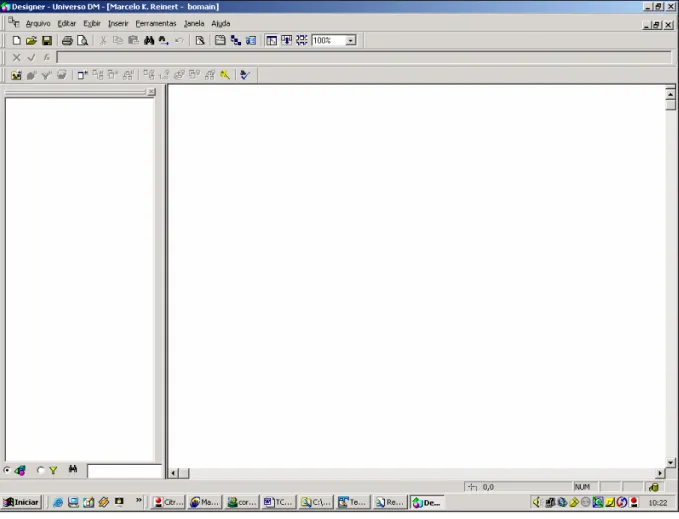Click the binoculars Find icon in toolbar
679x519 pixels.
tap(149, 41)
